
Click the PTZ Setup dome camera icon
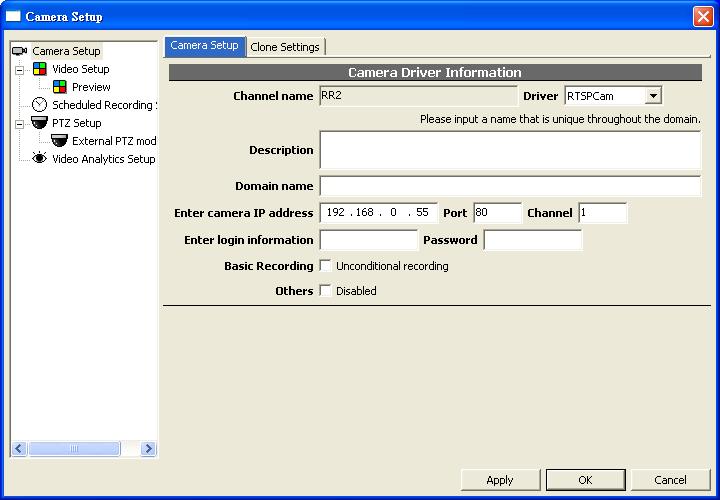point(40,123)
